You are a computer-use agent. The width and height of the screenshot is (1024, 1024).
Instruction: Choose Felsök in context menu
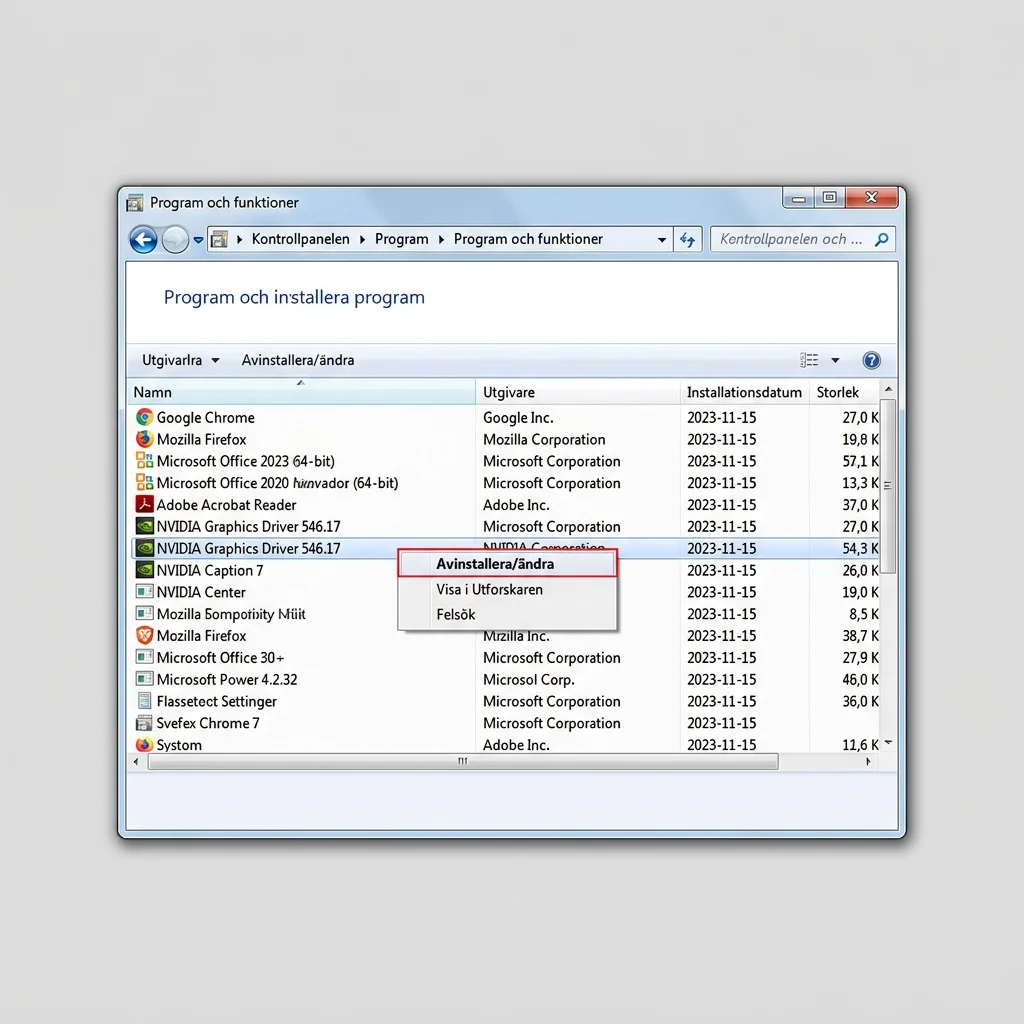[x=507, y=614]
